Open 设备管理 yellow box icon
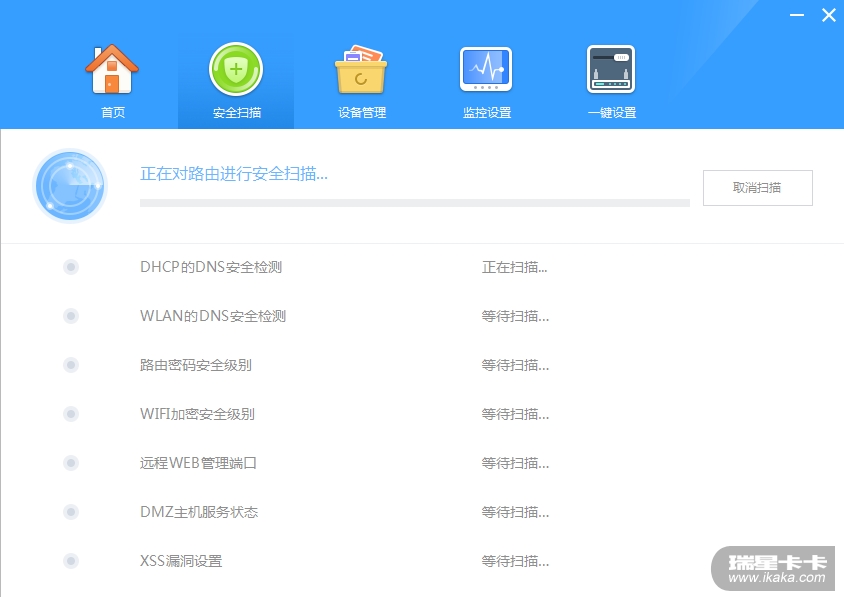Screen dimensions: 844x597 (361, 69)
